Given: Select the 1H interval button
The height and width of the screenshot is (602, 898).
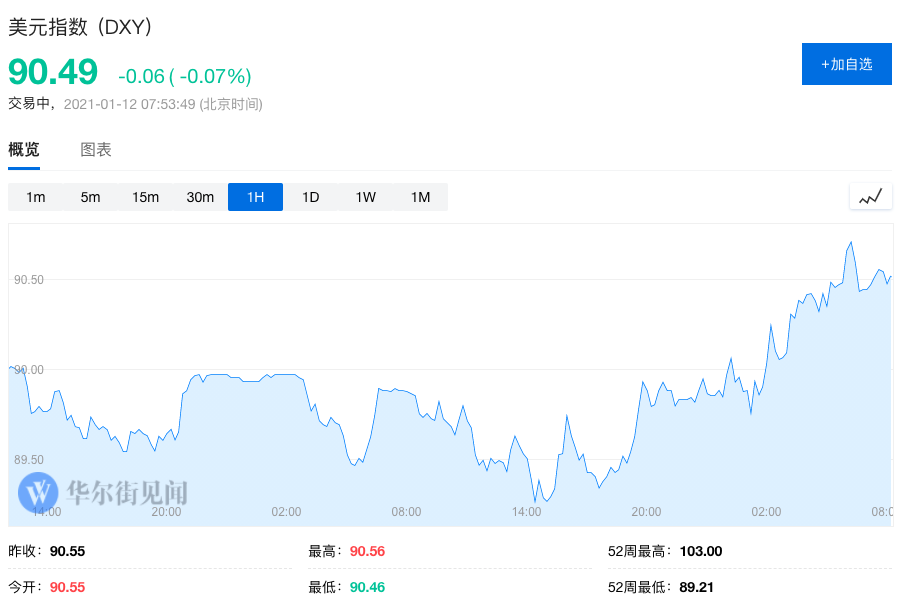Looking at the screenshot, I should click(255, 197).
